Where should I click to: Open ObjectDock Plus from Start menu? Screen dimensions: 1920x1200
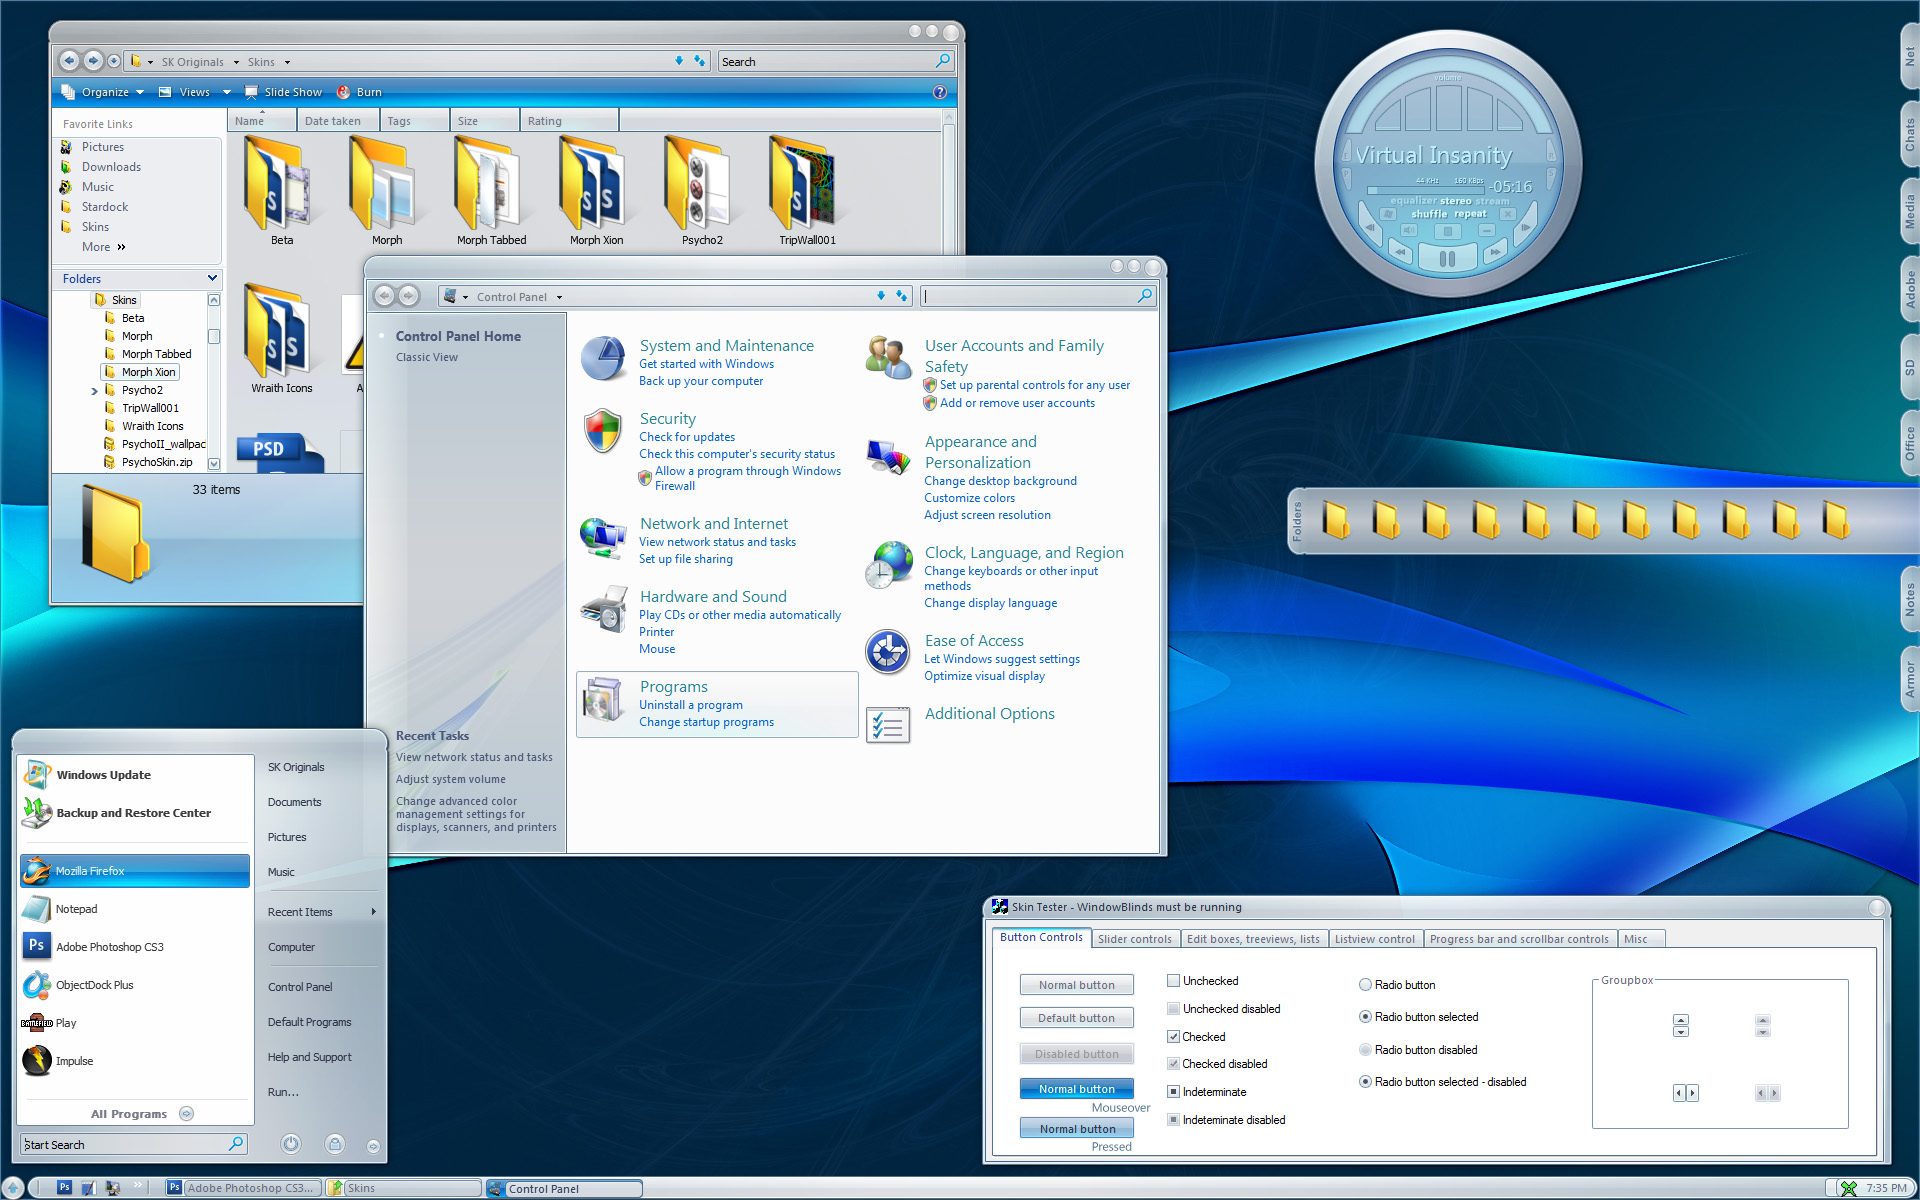pyautogui.click(x=135, y=985)
